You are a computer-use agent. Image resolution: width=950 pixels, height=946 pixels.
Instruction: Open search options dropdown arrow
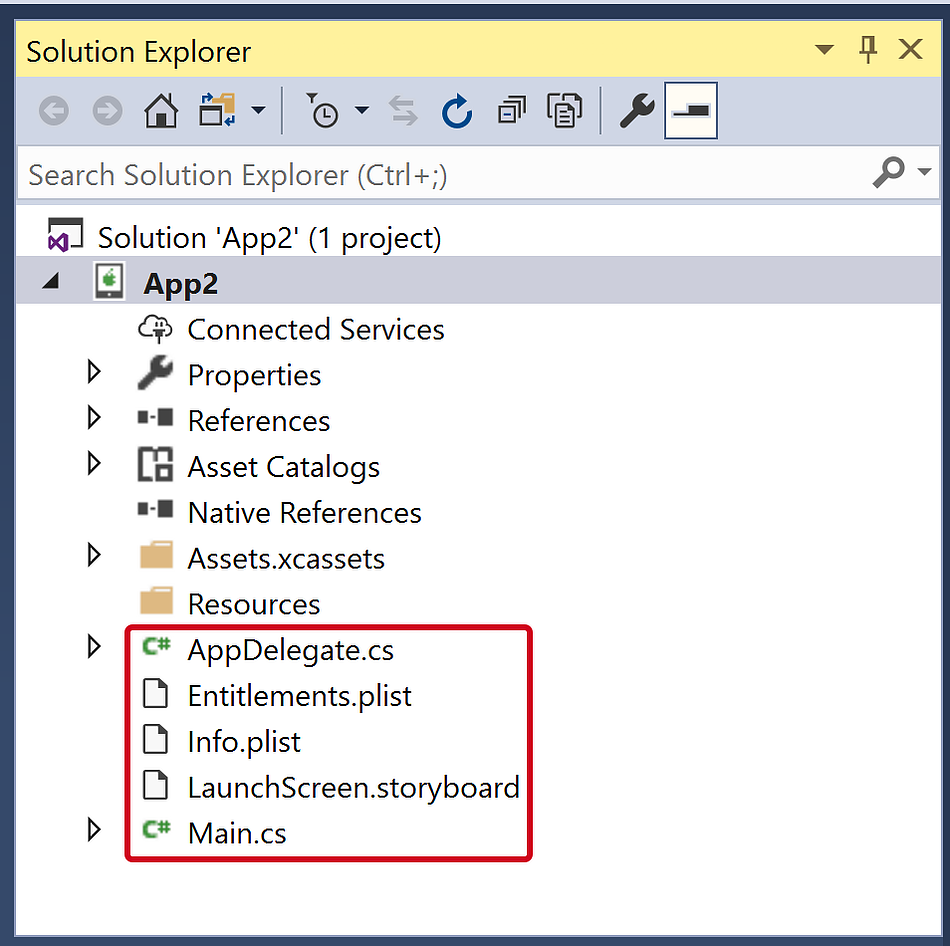[924, 172]
